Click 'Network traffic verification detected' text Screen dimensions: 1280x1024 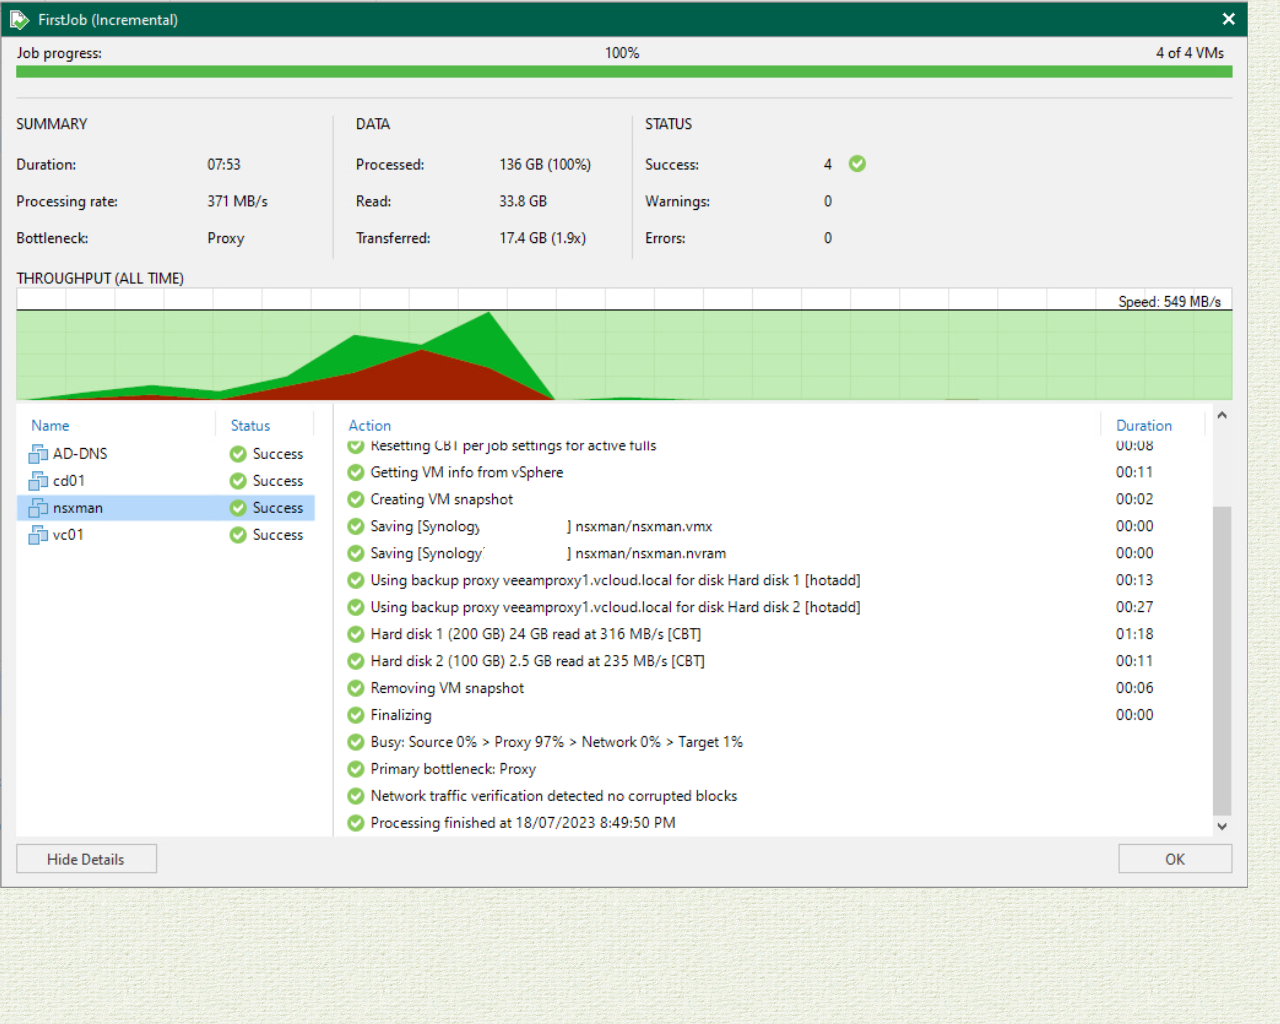(554, 796)
